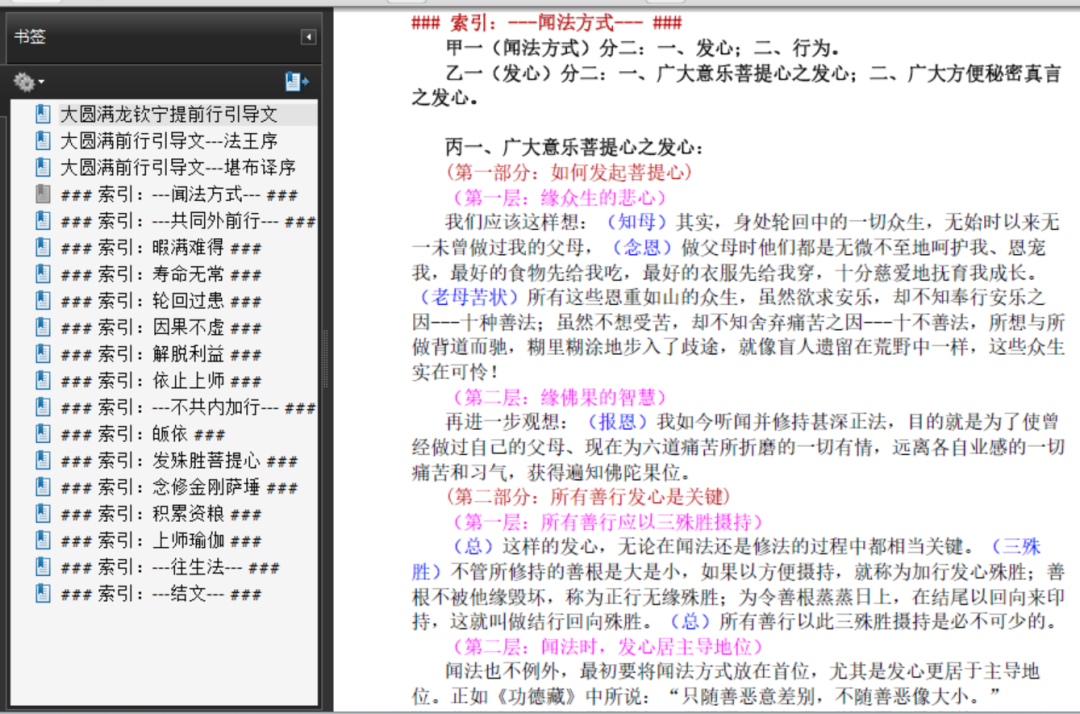Open bookmark 索引：发殊胜菩提心
This screenshot has width=1080, height=714.
coord(179,461)
